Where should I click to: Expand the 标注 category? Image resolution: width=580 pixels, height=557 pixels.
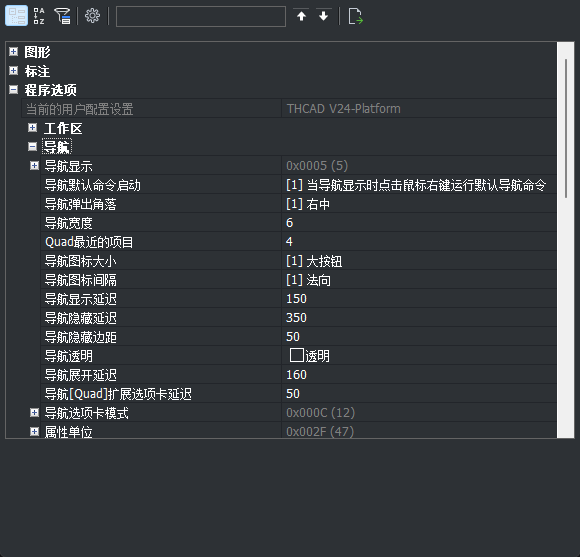pos(14,71)
